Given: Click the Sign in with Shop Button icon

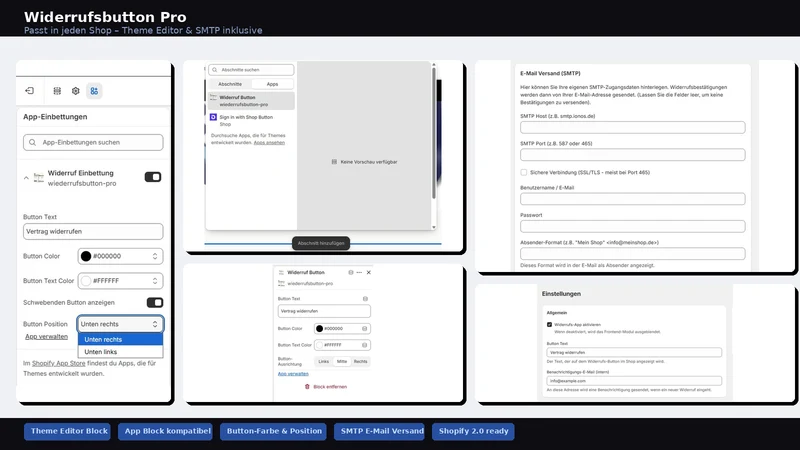Looking at the screenshot, I should click(x=213, y=117).
